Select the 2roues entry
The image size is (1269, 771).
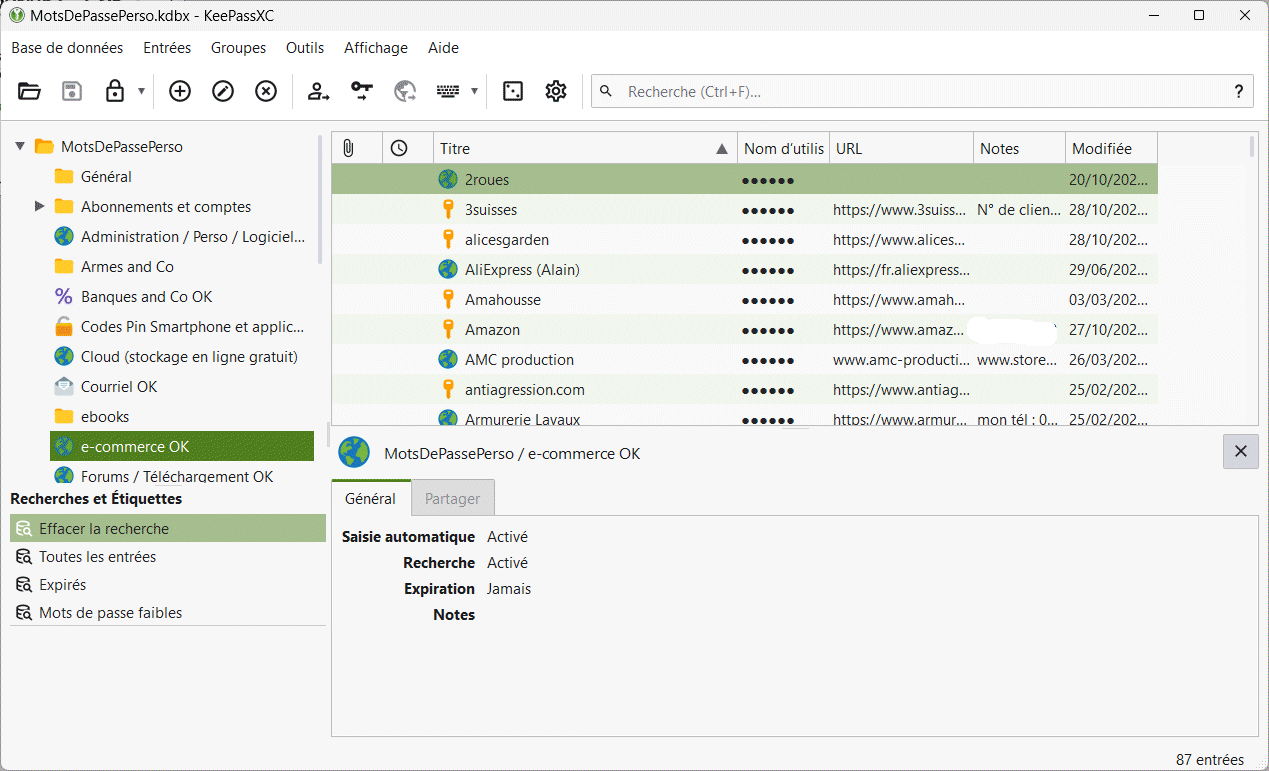click(745, 180)
